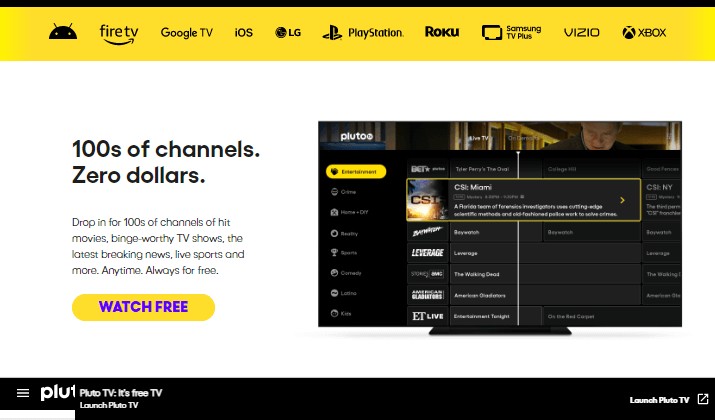Select the Entertainment category in TV preview
The image size is (715, 420).
pyautogui.click(x=356, y=171)
